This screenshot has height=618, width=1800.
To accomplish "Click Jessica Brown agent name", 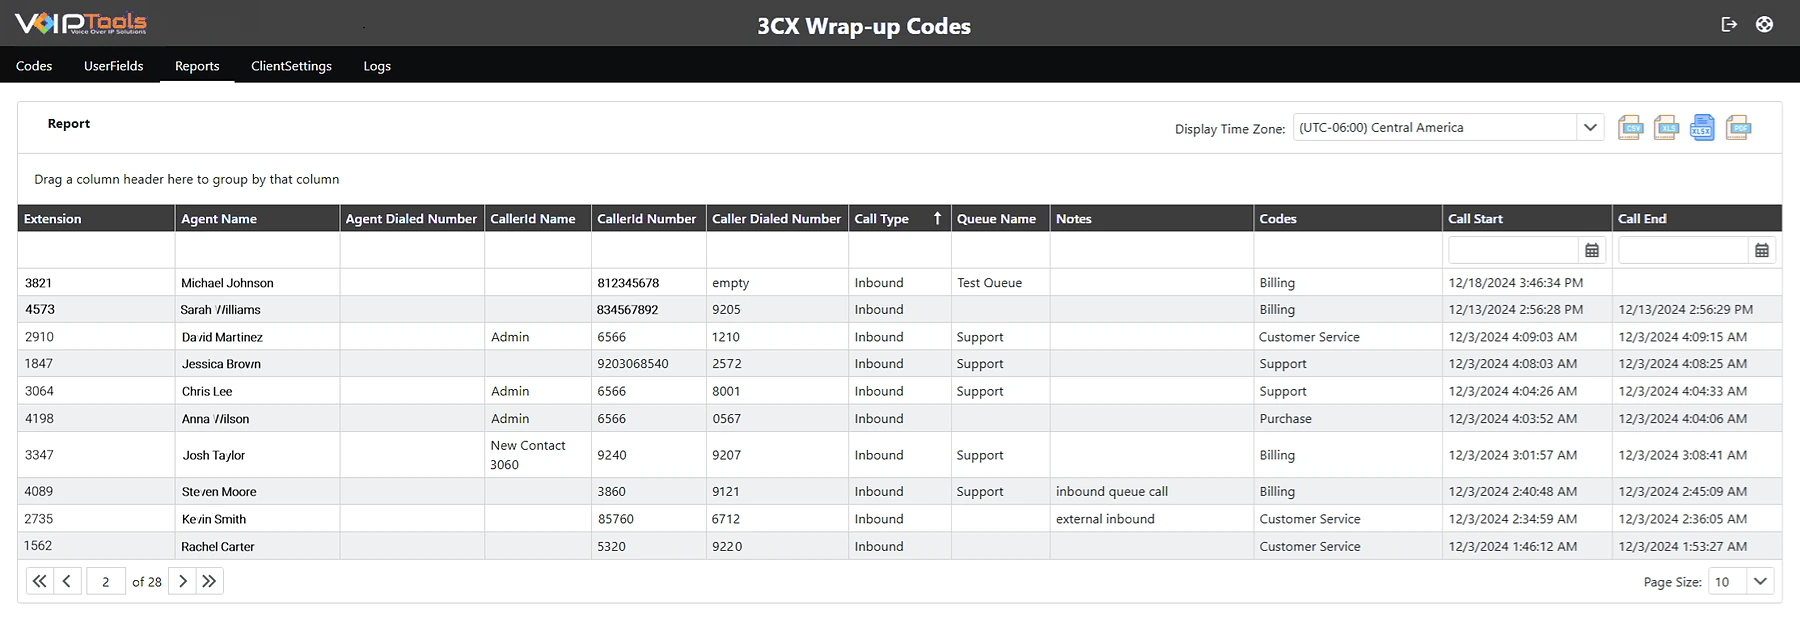I will coord(221,364).
